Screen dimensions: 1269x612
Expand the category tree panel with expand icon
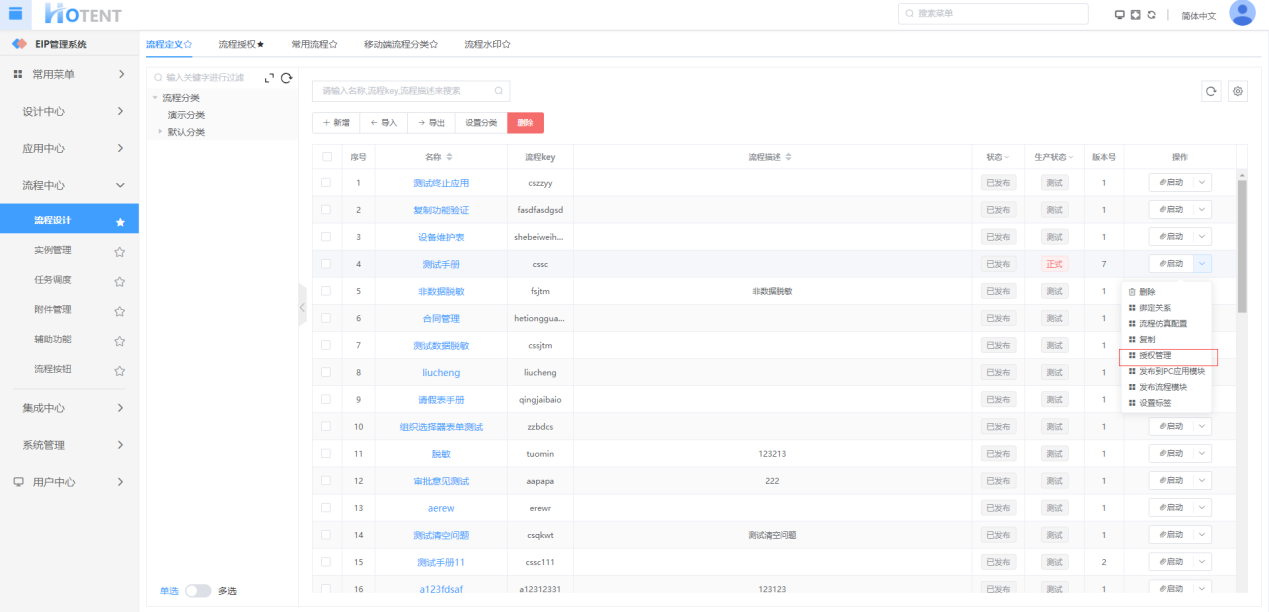(269, 78)
